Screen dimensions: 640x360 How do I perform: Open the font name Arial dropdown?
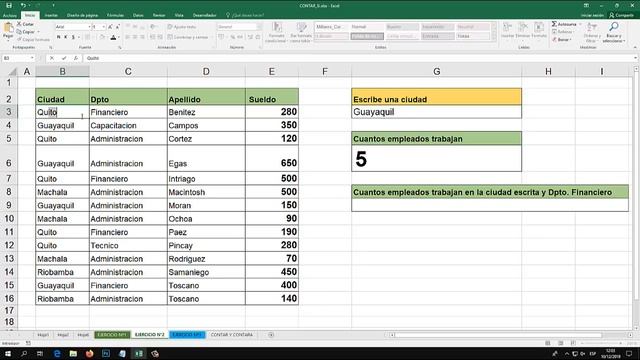[x=89, y=27]
